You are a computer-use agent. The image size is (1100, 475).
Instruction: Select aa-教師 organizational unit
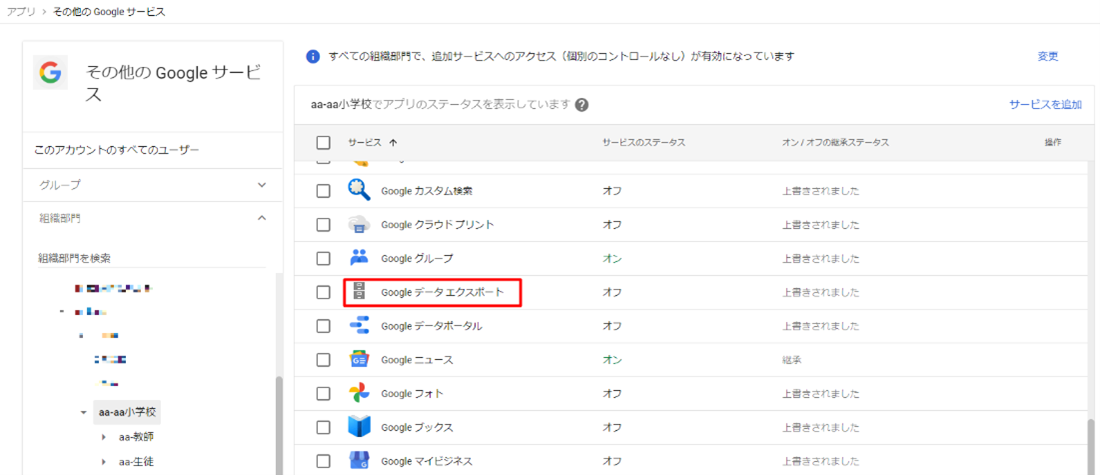136,437
